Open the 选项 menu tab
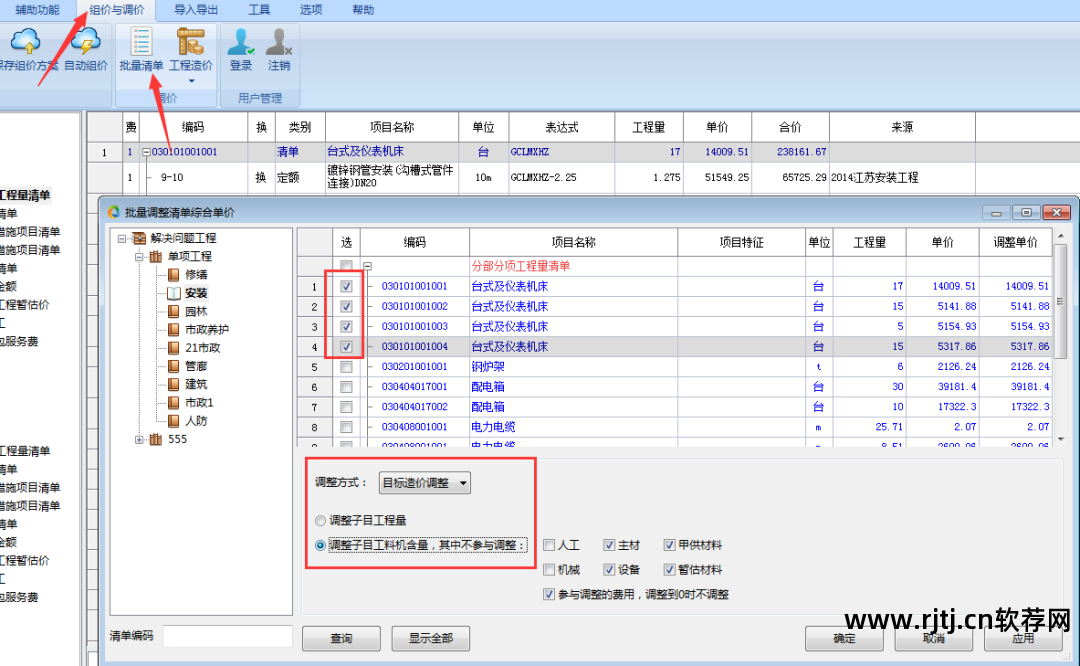Viewport: 1080px width, 666px height. click(311, 10)
